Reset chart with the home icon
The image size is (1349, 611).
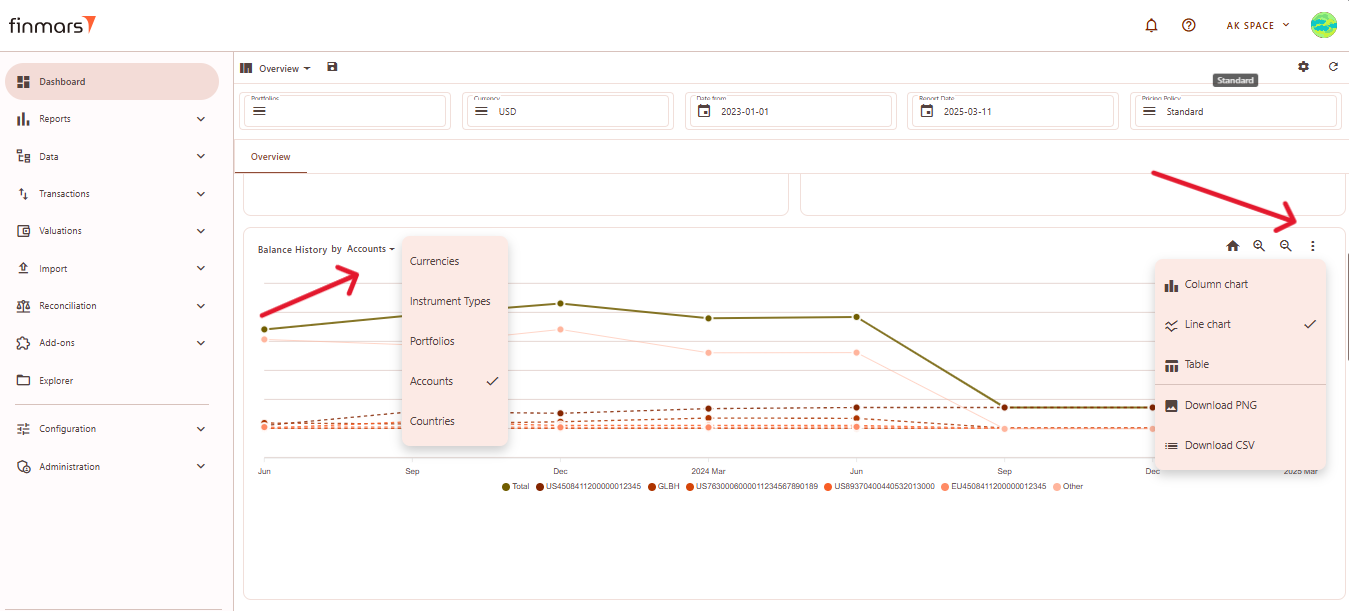pos(1232,246)
